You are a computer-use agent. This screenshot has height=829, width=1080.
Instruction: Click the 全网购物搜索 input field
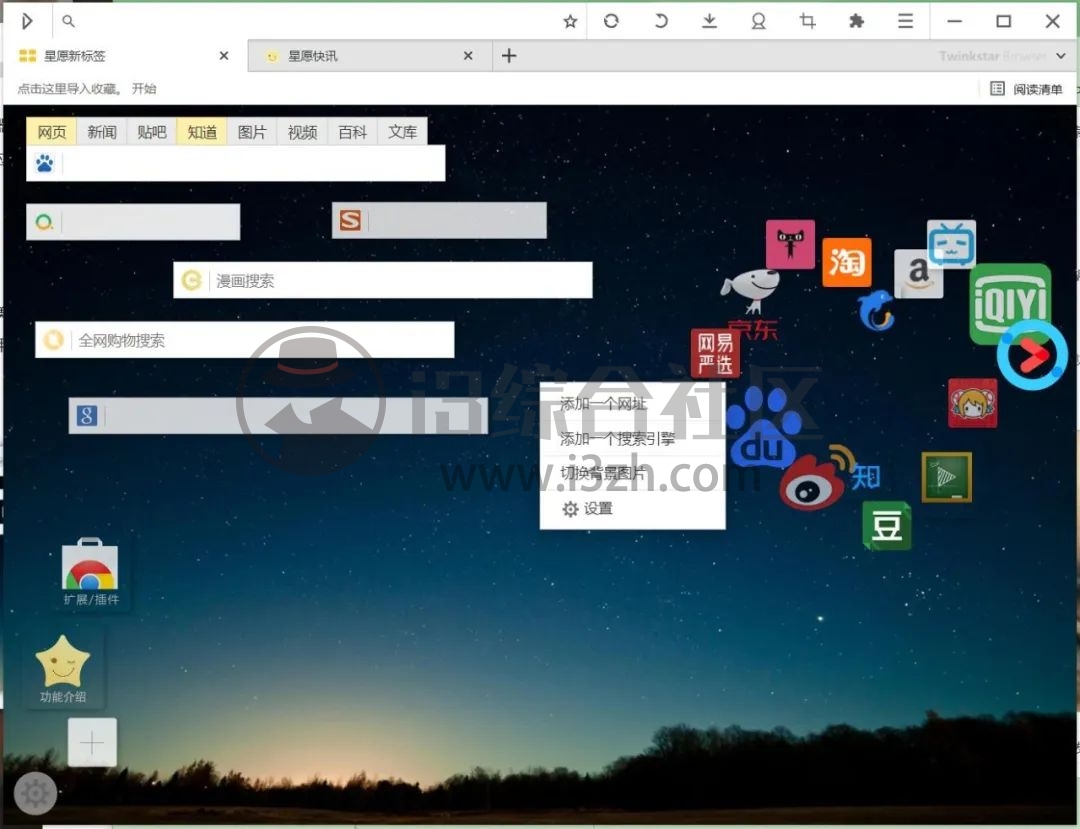point(245,339)
